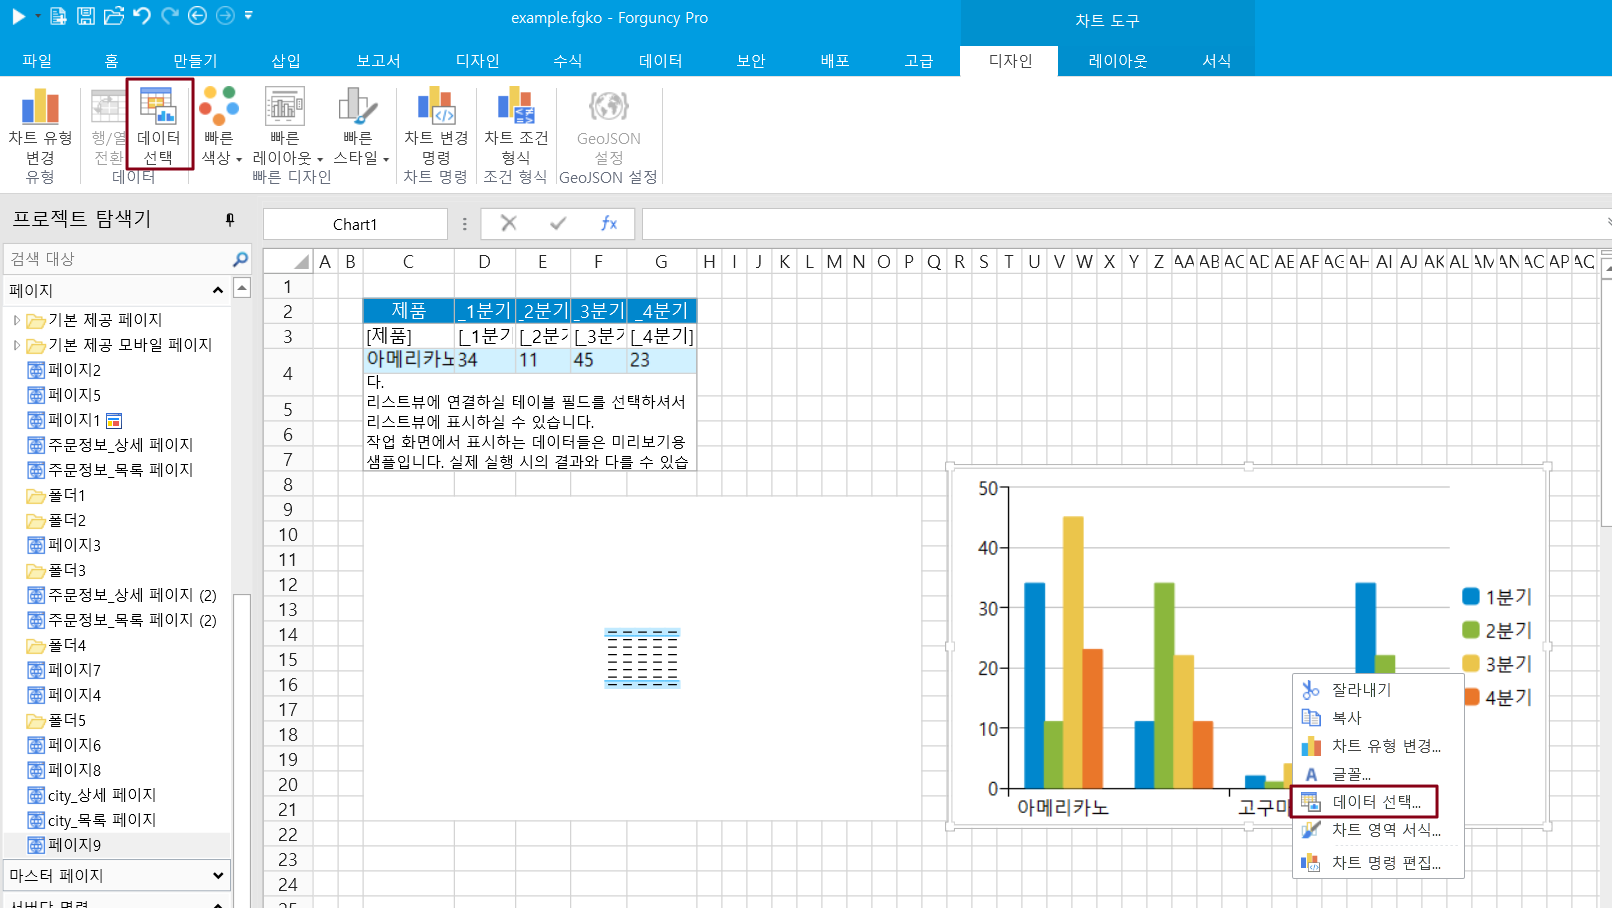Toggle the 4분기 legend entry
Viewport: 1612px width, 908px height.
(1496, 697)
